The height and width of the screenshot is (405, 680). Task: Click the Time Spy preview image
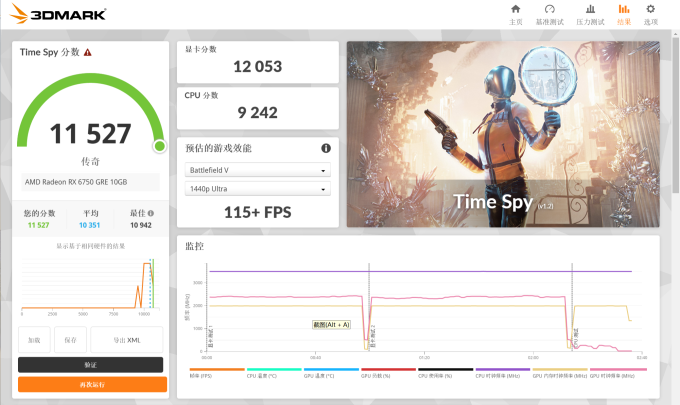(503, 134)
